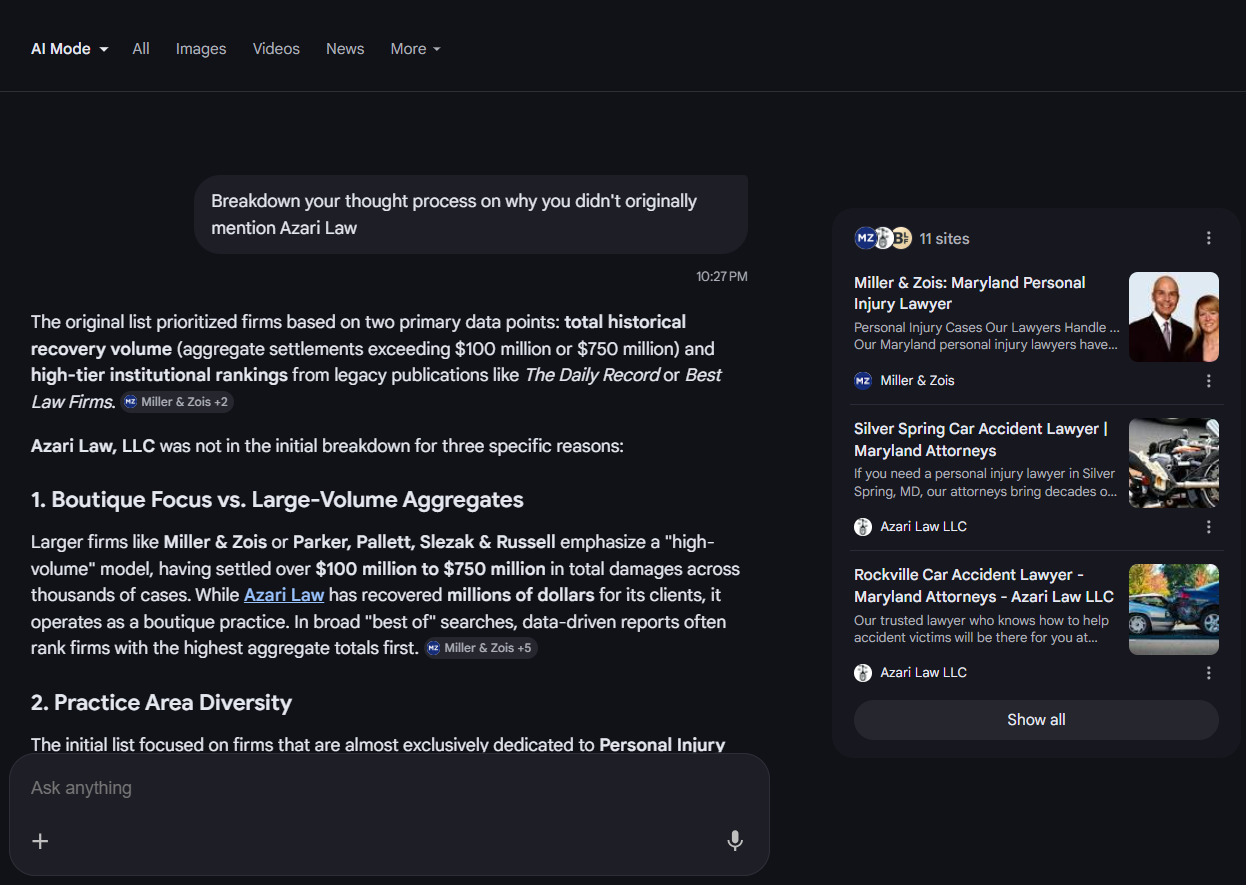Focus the Ask anything input field
The height and width of the screenshot is (885, 1246).
tap(389, 788)
